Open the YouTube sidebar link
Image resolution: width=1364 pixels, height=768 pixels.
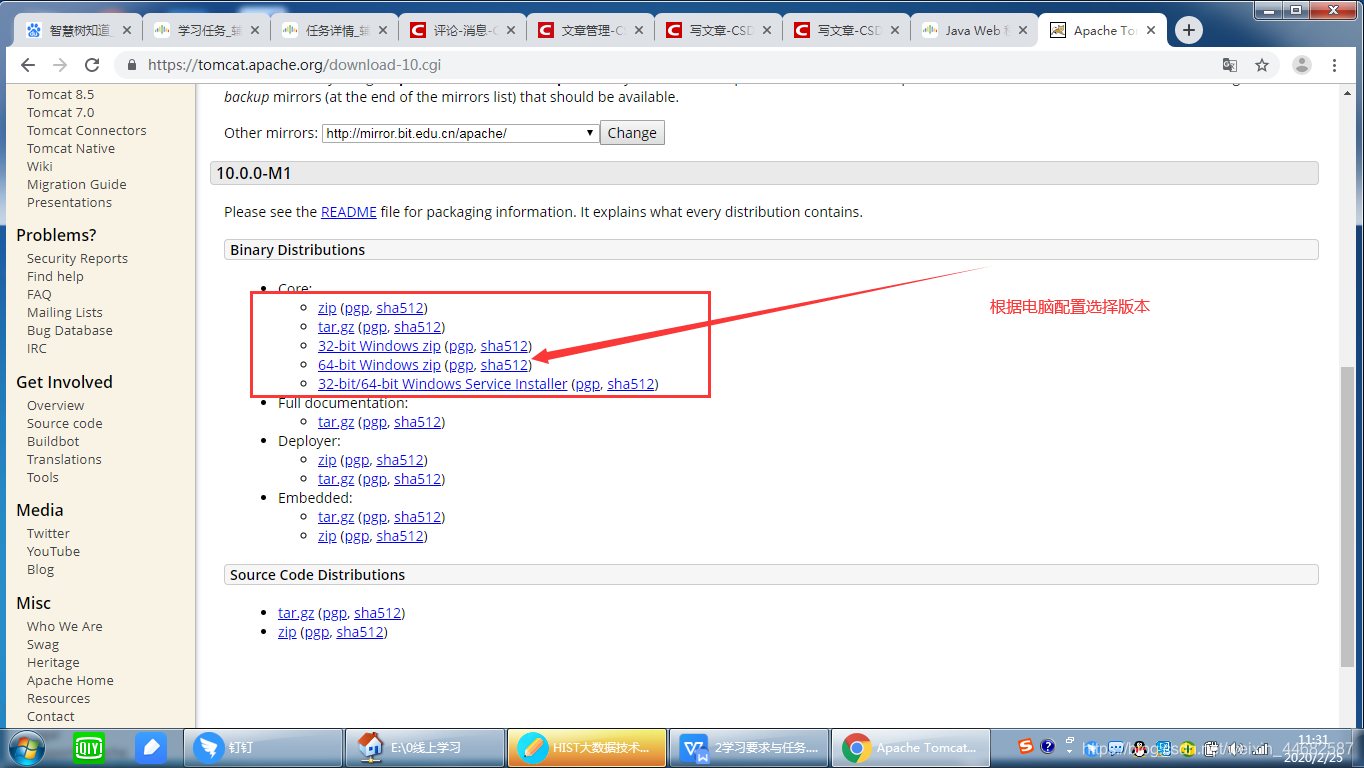(53, 551)
